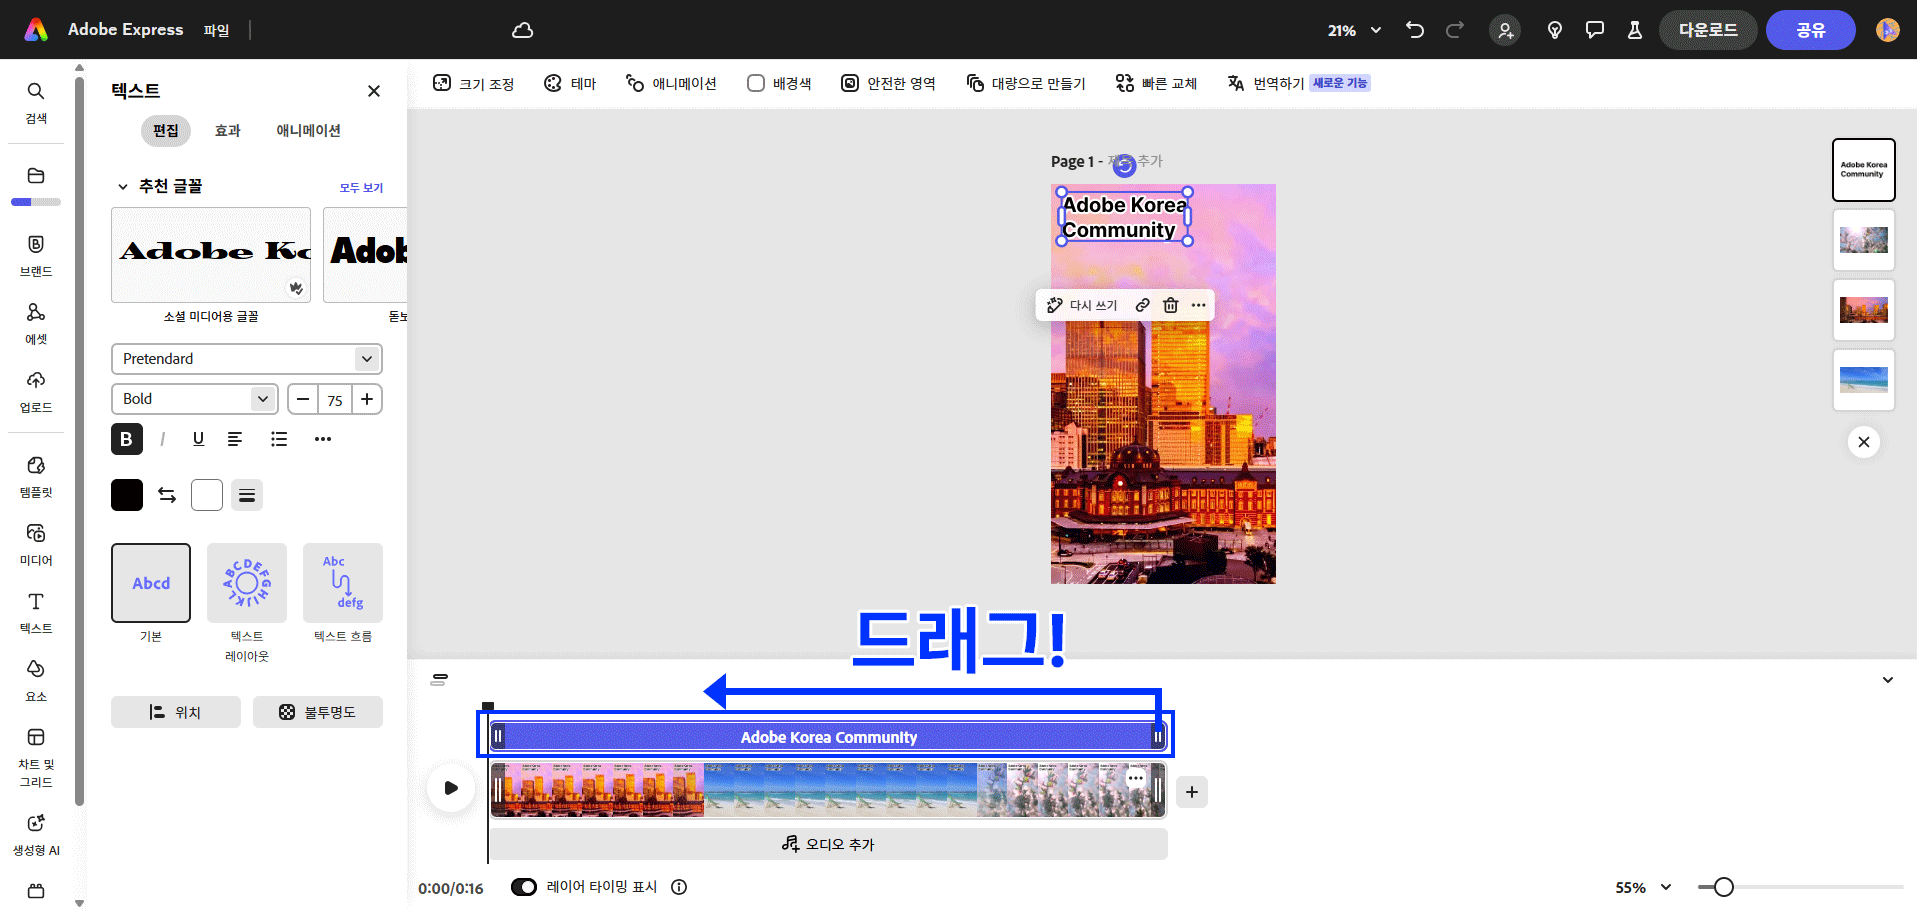Undo the last action
Viewport: 1917px width, 911px height.
click(1414, 30)
